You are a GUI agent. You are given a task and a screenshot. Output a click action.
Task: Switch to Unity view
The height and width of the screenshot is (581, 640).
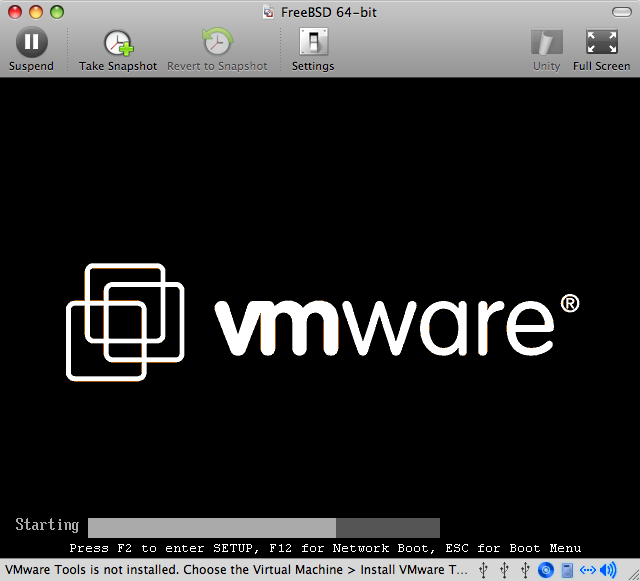pos(546,43)
